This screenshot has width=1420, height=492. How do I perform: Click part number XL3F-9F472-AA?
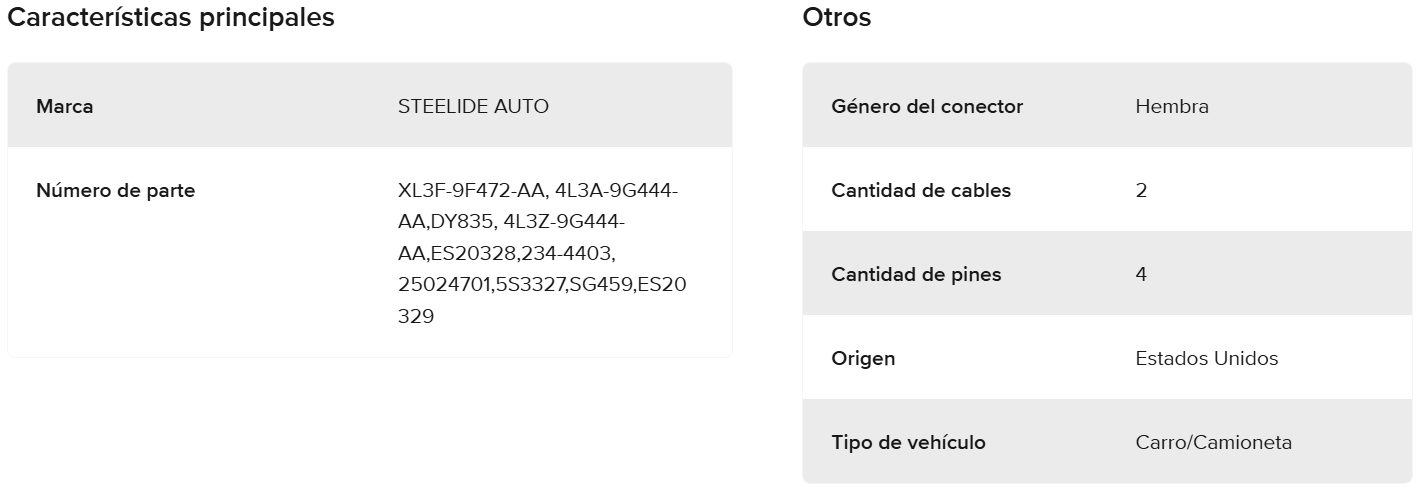[470, 190]
